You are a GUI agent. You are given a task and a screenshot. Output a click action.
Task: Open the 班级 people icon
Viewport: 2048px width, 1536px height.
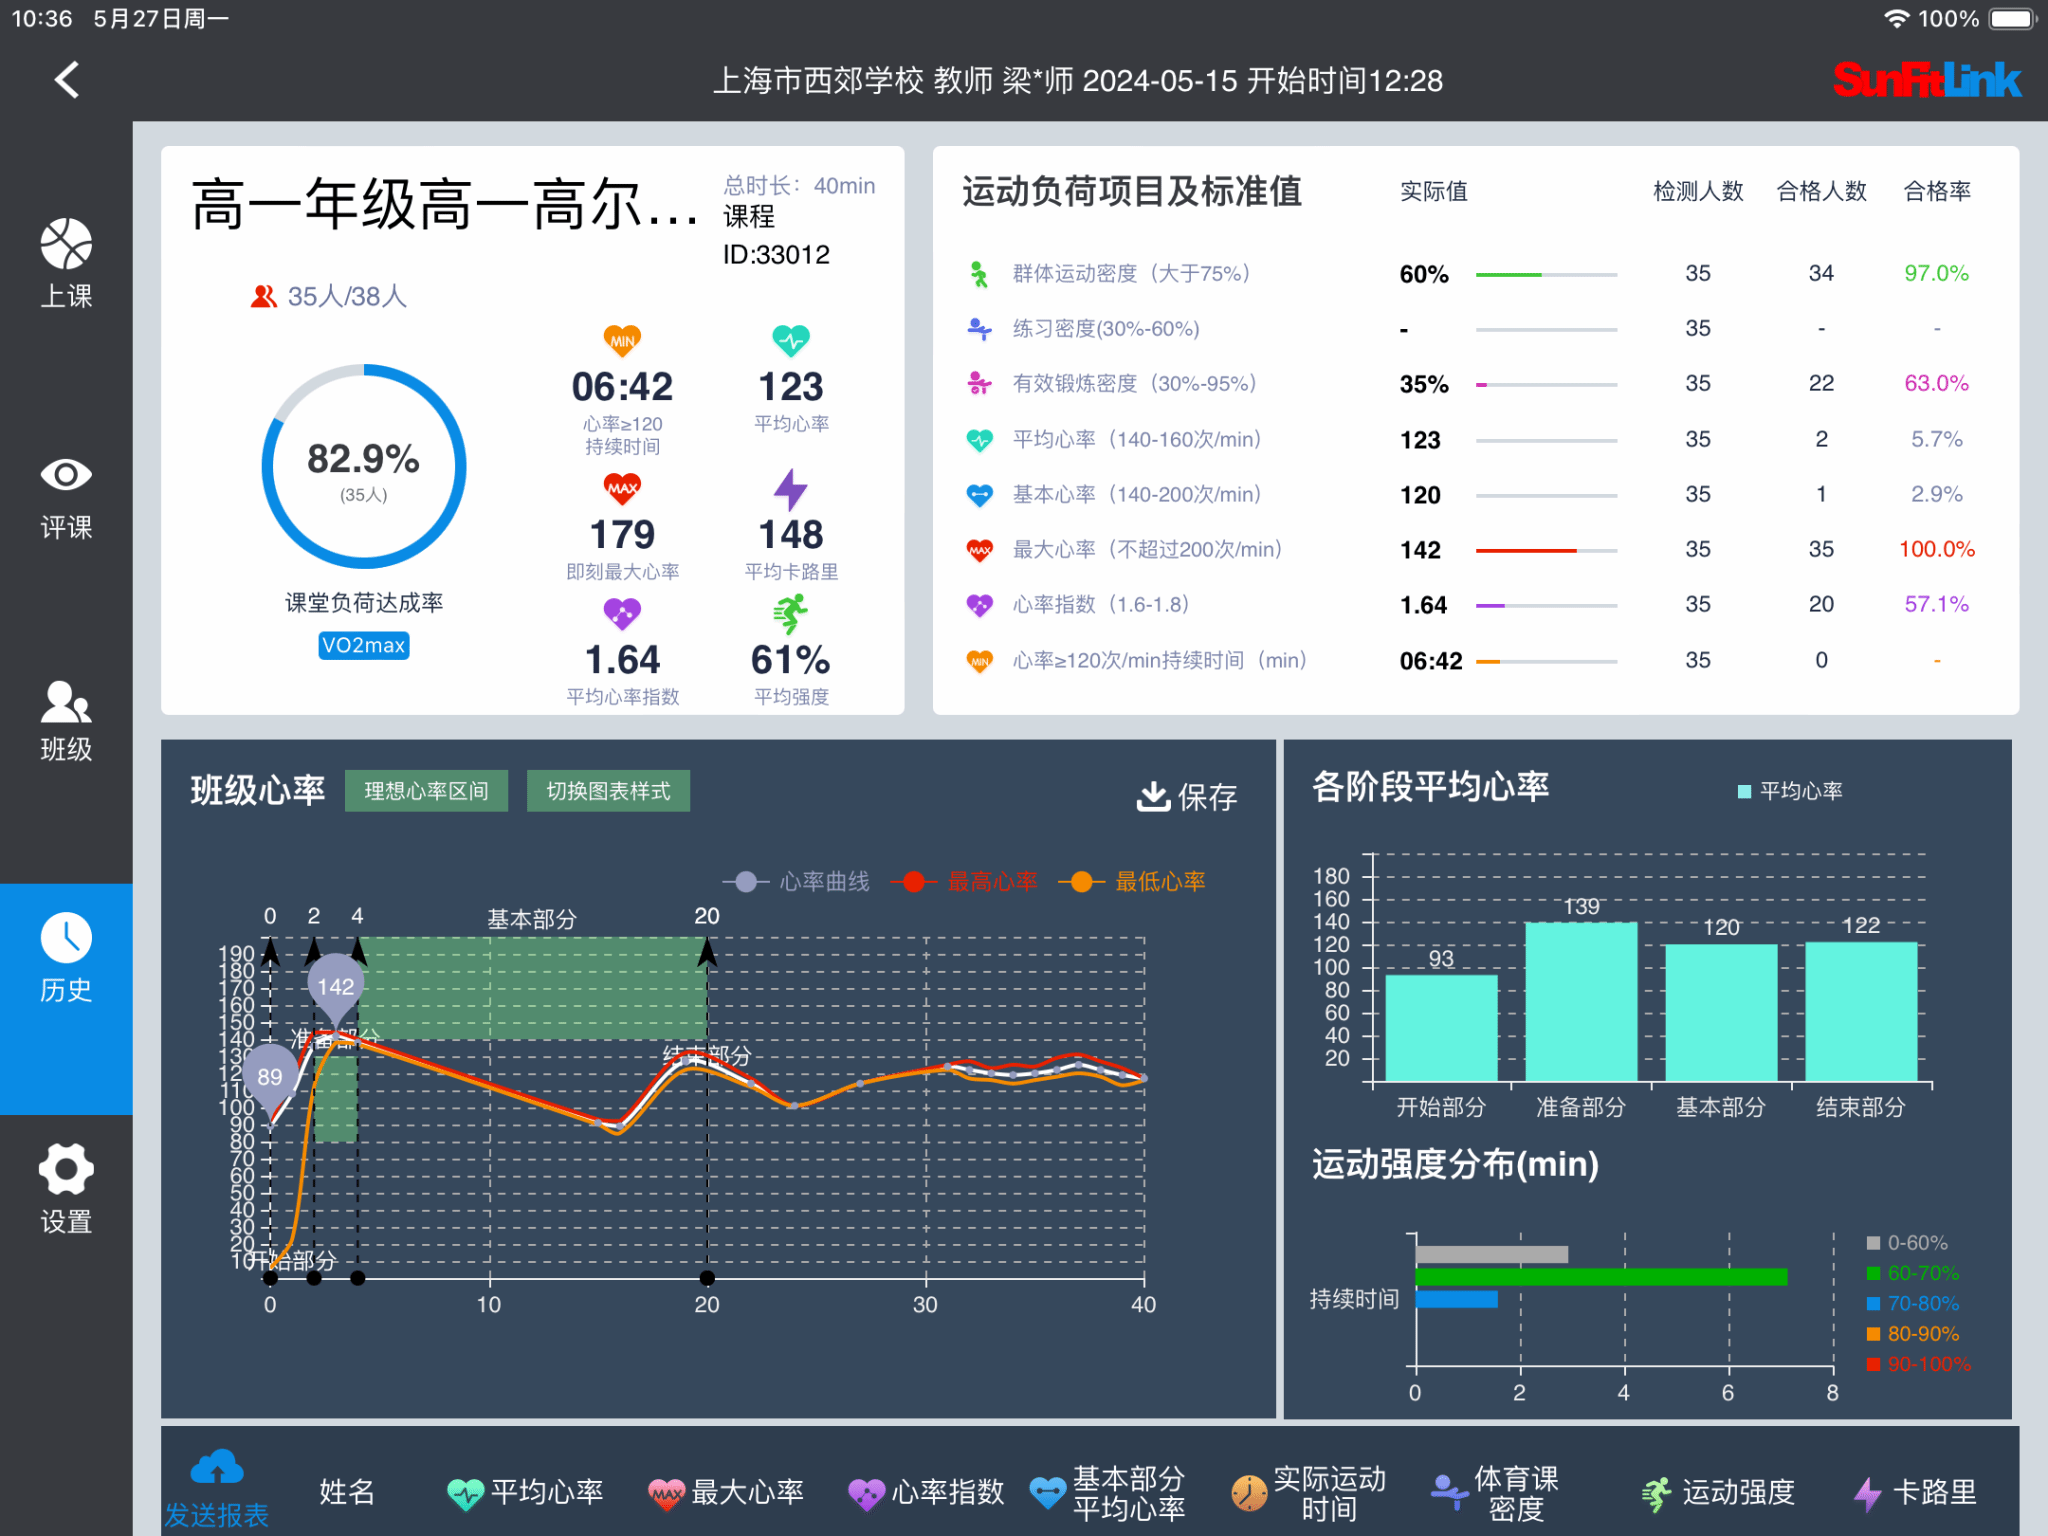(x=66, y=703)
